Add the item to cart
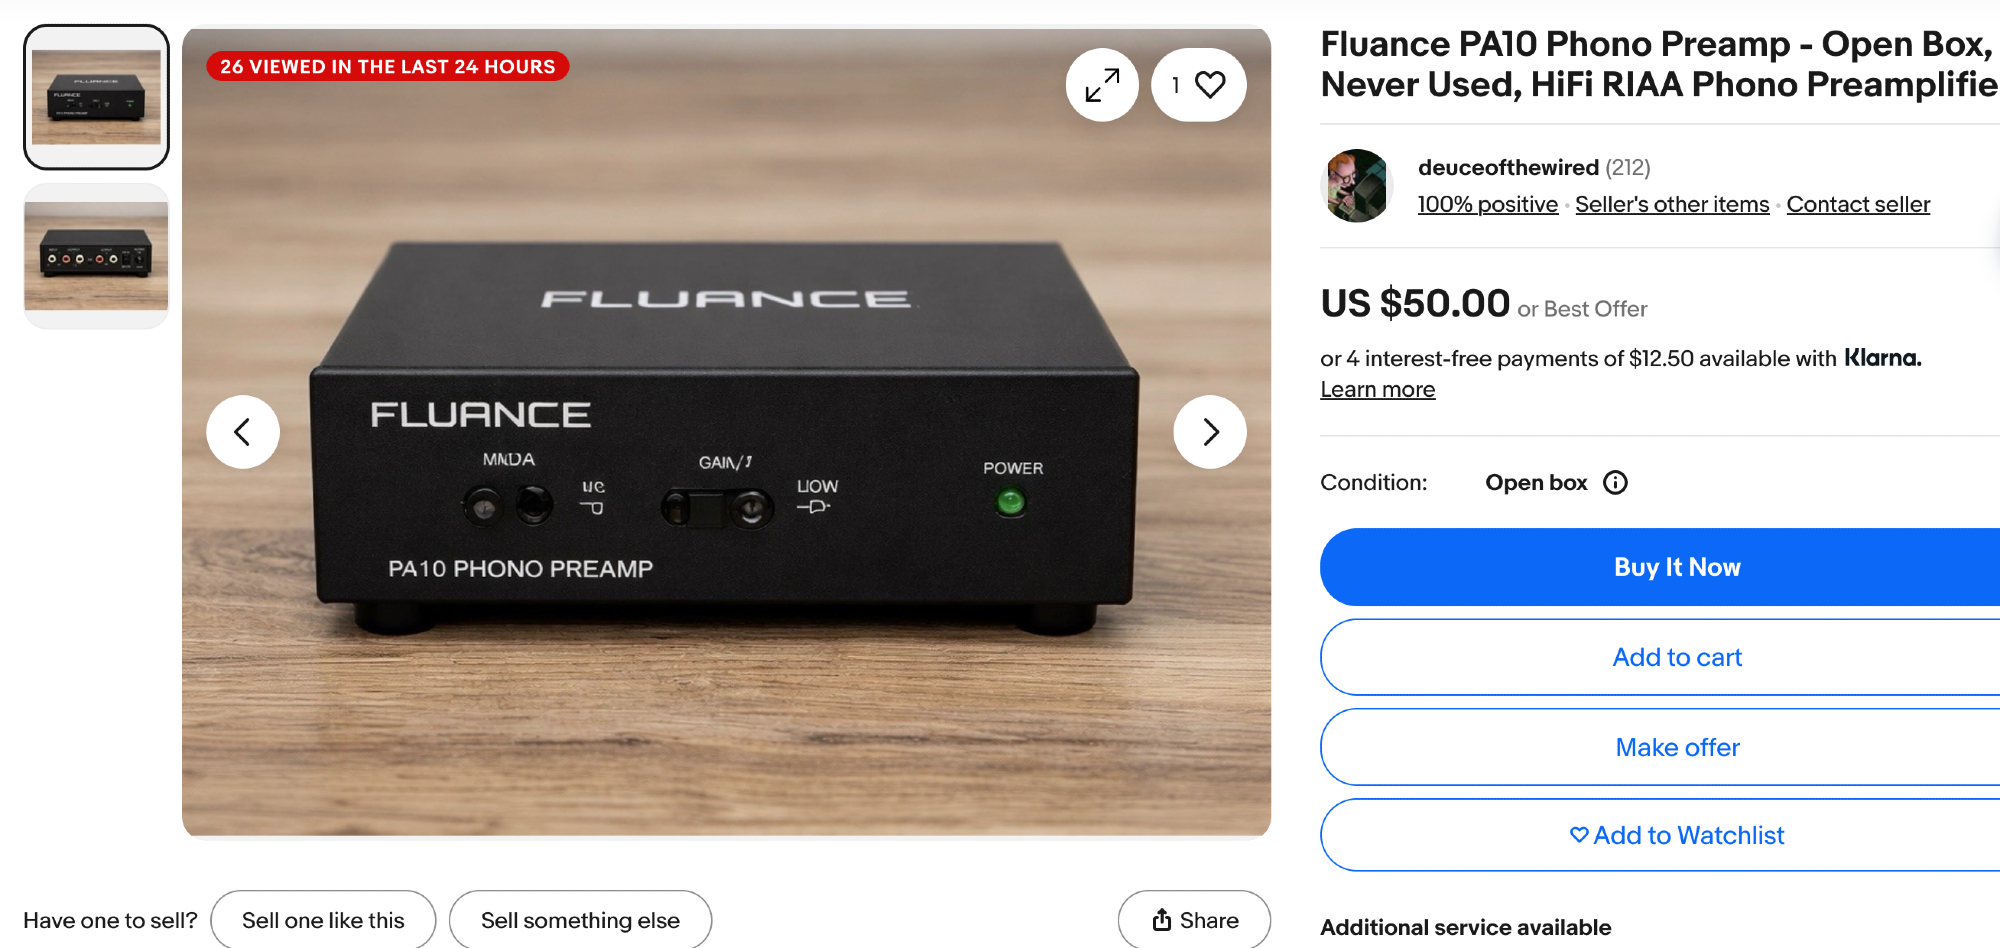2000x948 pixels. [1677, 657]
